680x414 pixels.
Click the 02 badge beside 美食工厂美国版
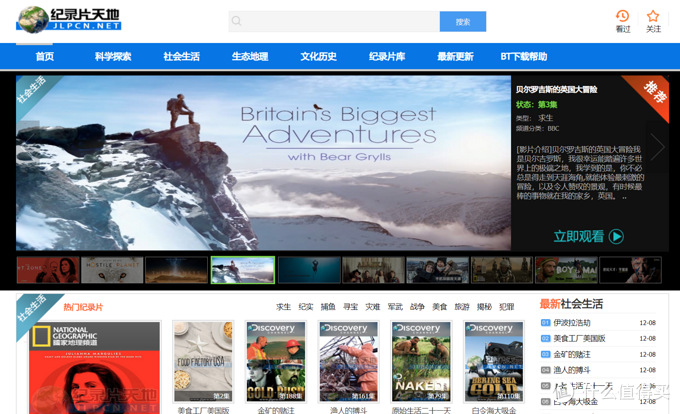[546, 339]
